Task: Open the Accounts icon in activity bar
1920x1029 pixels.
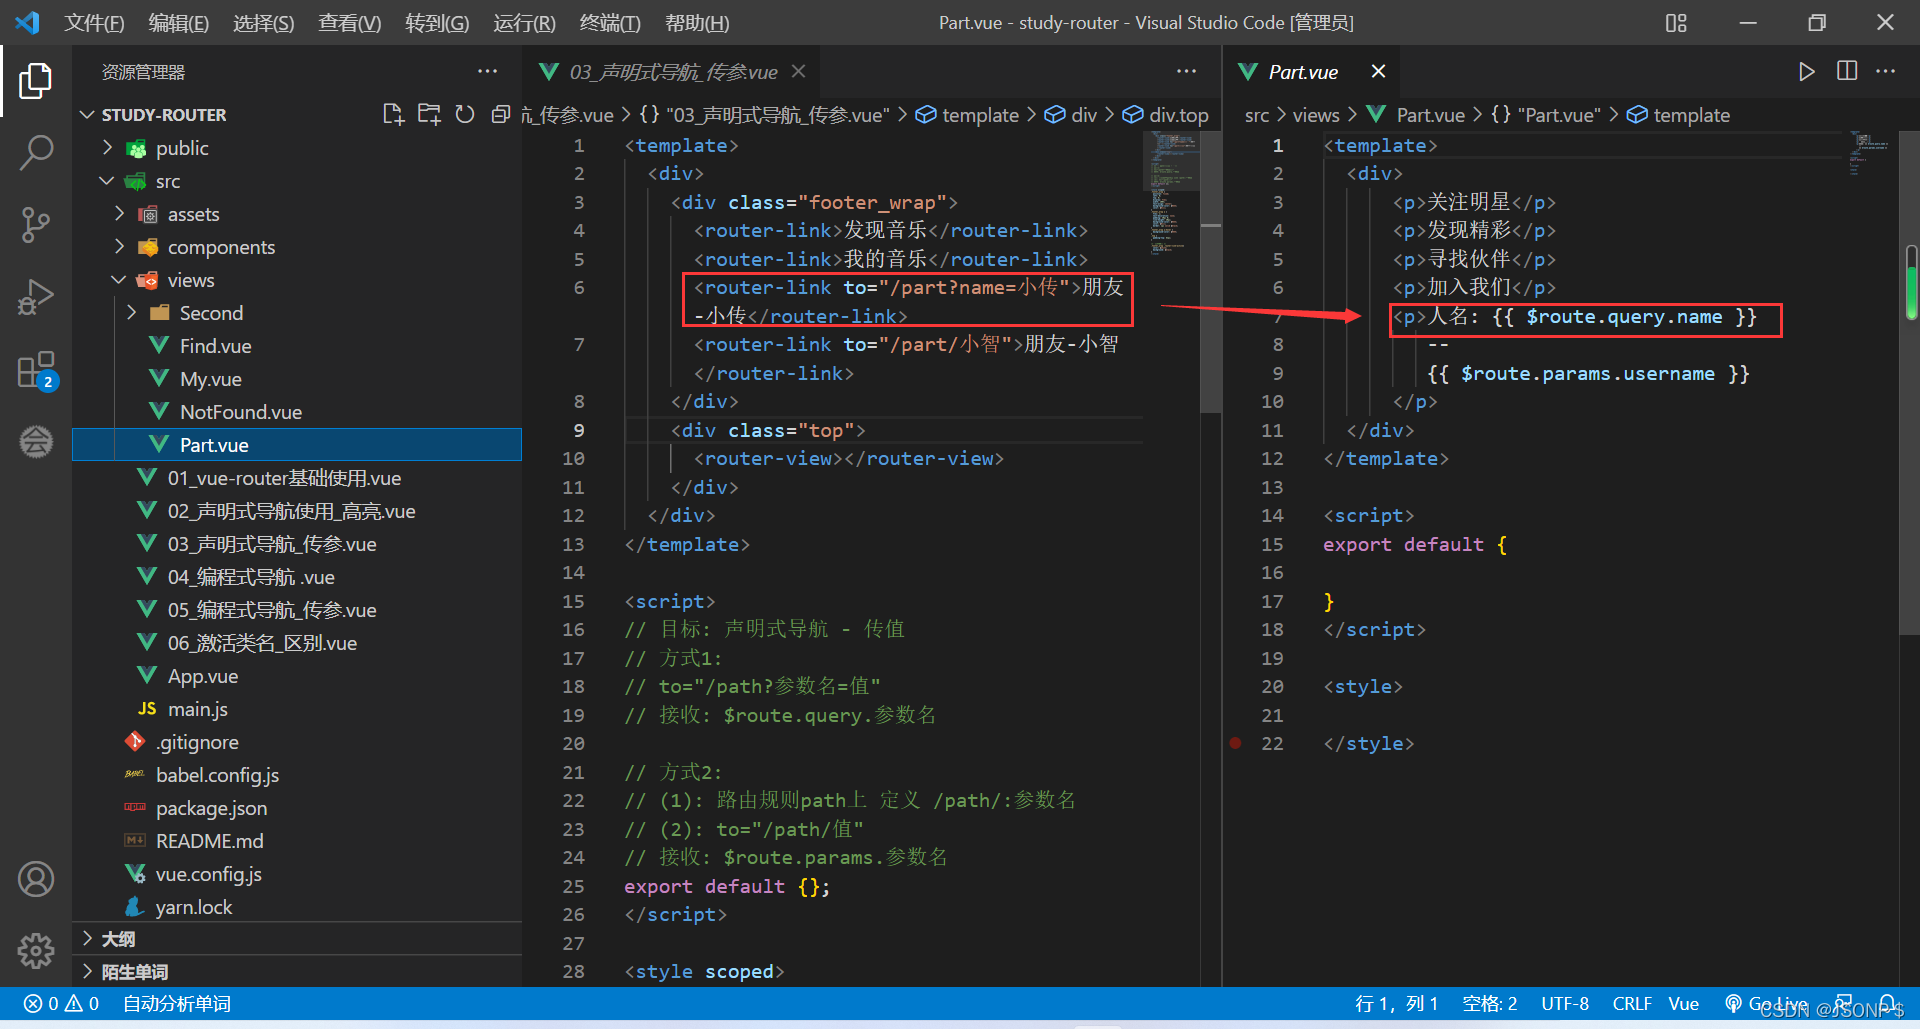Action: [x=36, y=879]
